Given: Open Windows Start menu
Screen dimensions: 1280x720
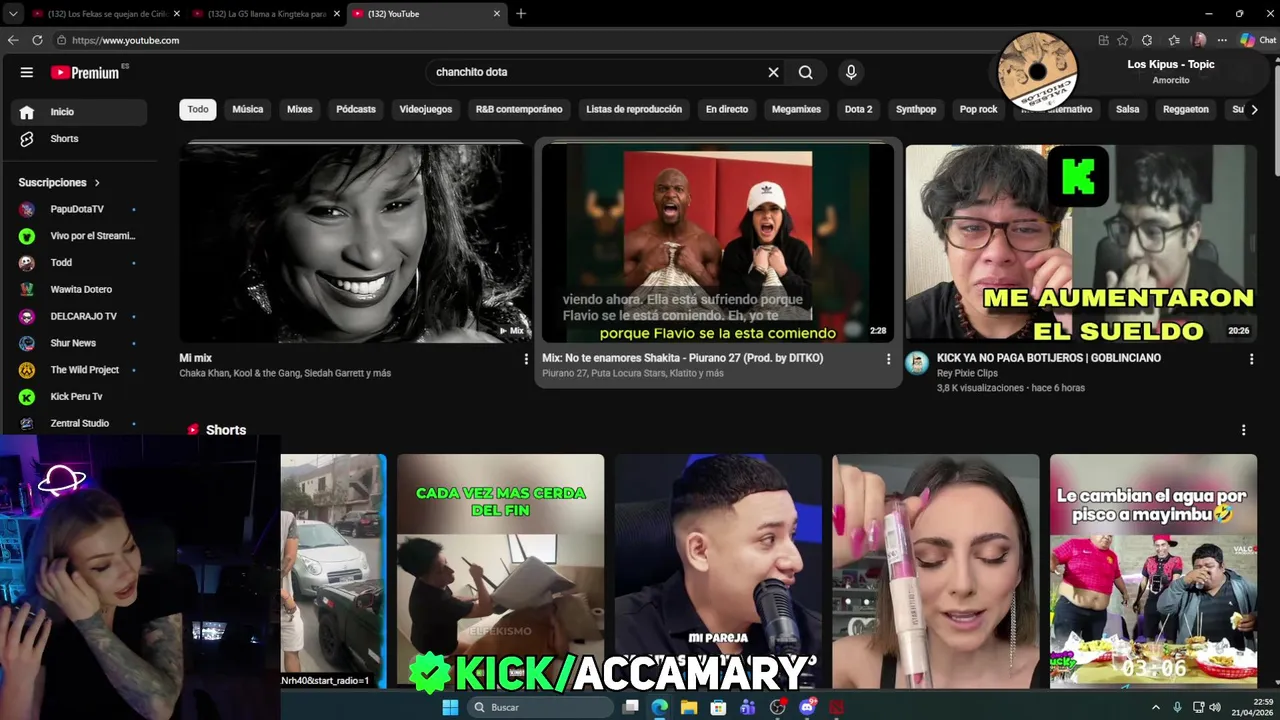Looking at the screenshot, I should coord(451,707).
